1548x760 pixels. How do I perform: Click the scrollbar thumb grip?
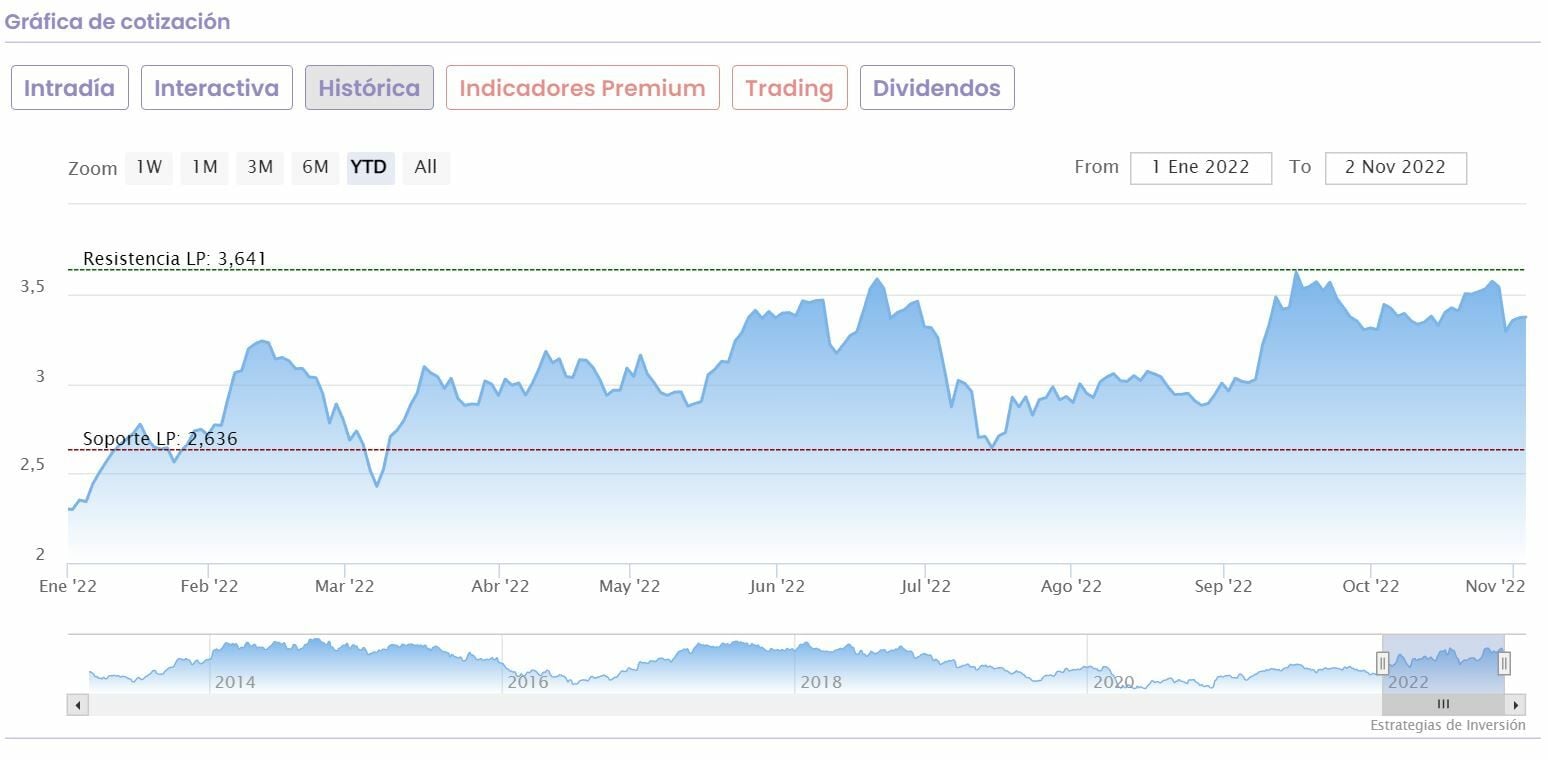pyautogui.click(x=1443, y=705)
